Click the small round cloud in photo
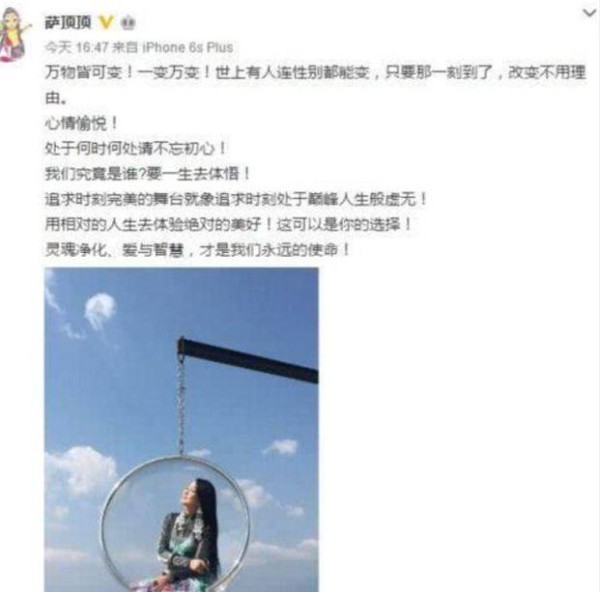Viewport: 600px width, 592px height. (x=99, y=310)
